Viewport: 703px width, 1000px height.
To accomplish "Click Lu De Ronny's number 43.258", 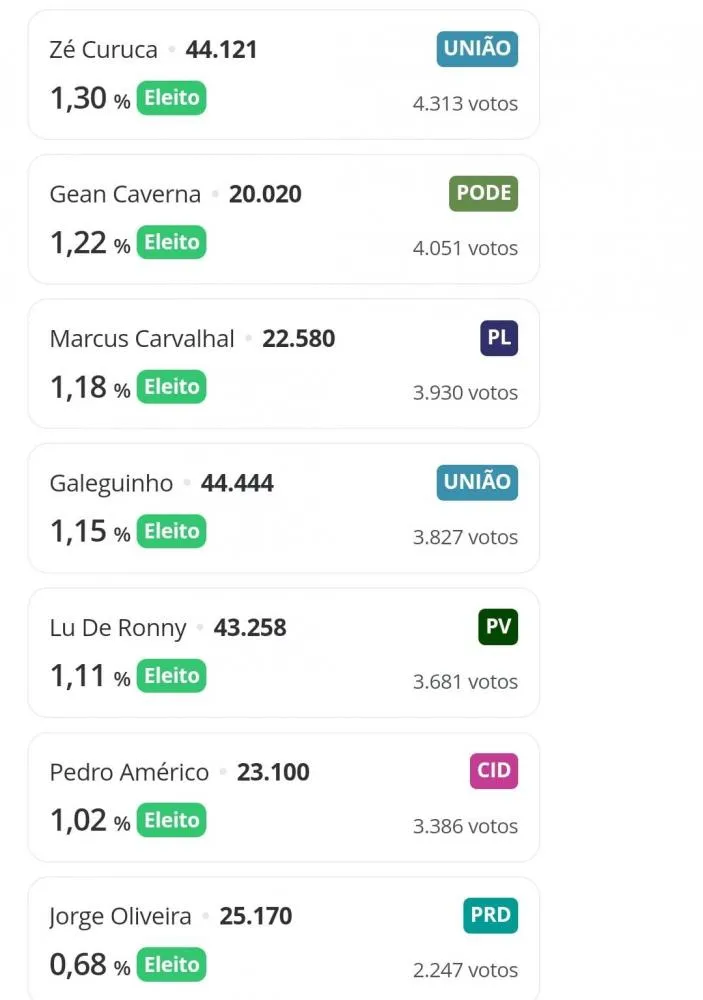I will 250,628.
